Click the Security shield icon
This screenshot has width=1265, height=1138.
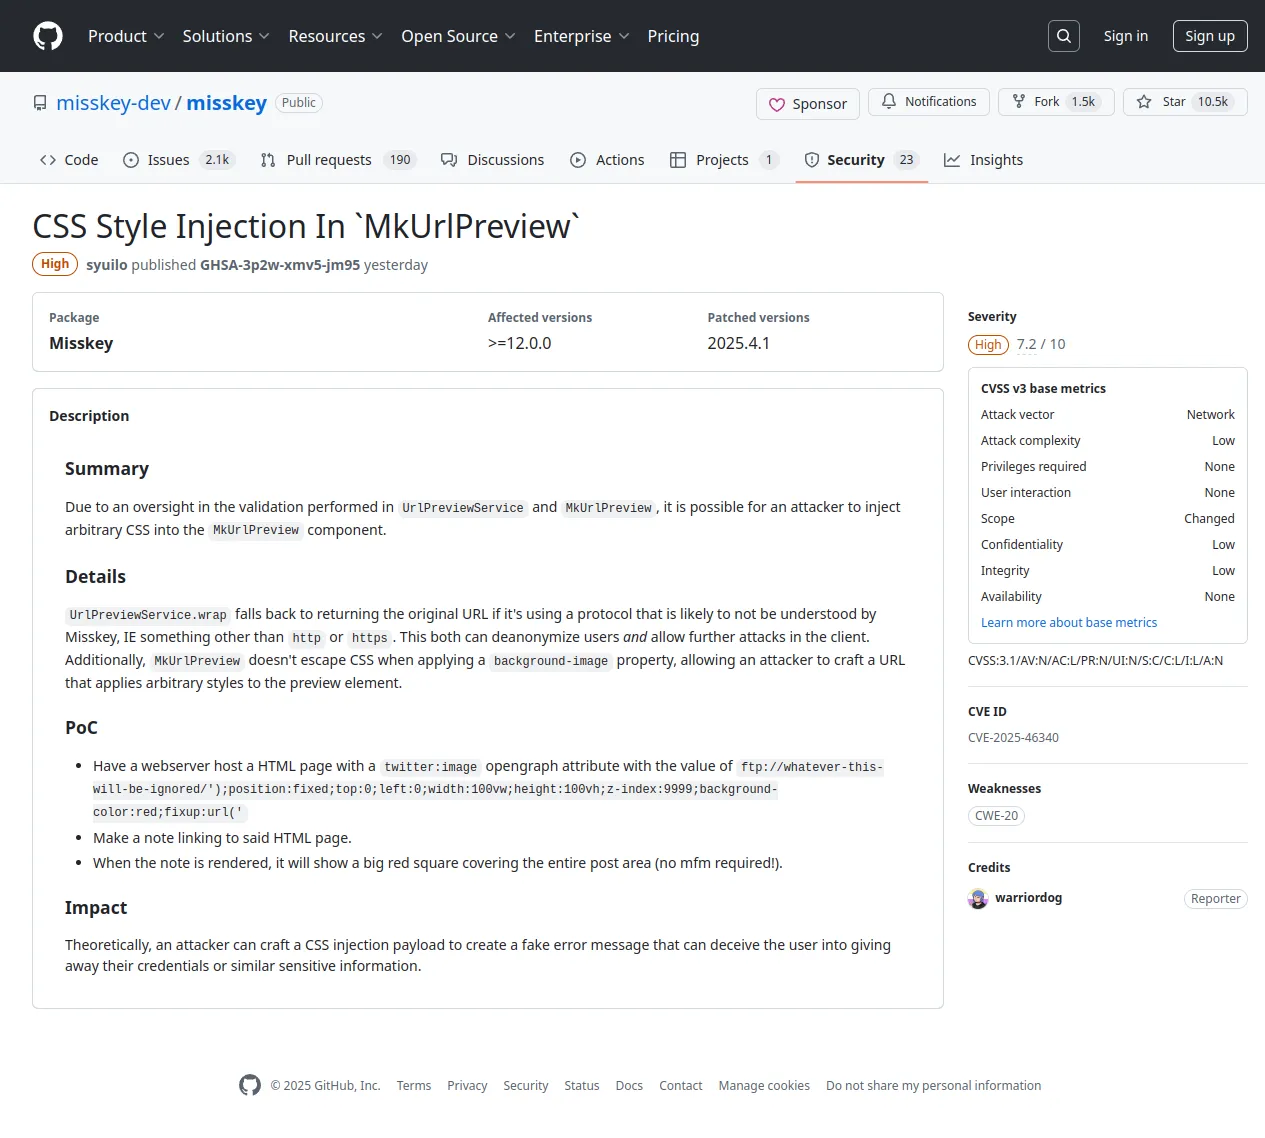(x=812, y=160)
